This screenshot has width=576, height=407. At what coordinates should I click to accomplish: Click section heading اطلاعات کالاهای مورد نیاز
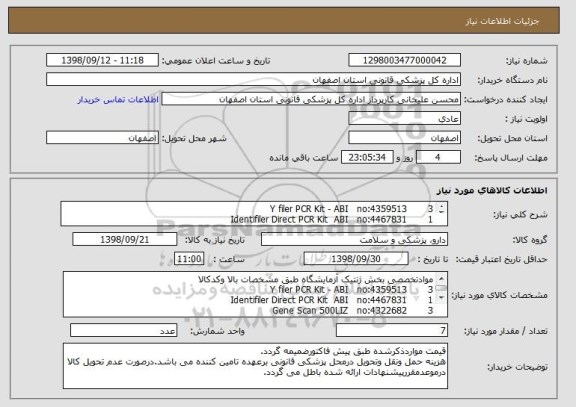492,190
